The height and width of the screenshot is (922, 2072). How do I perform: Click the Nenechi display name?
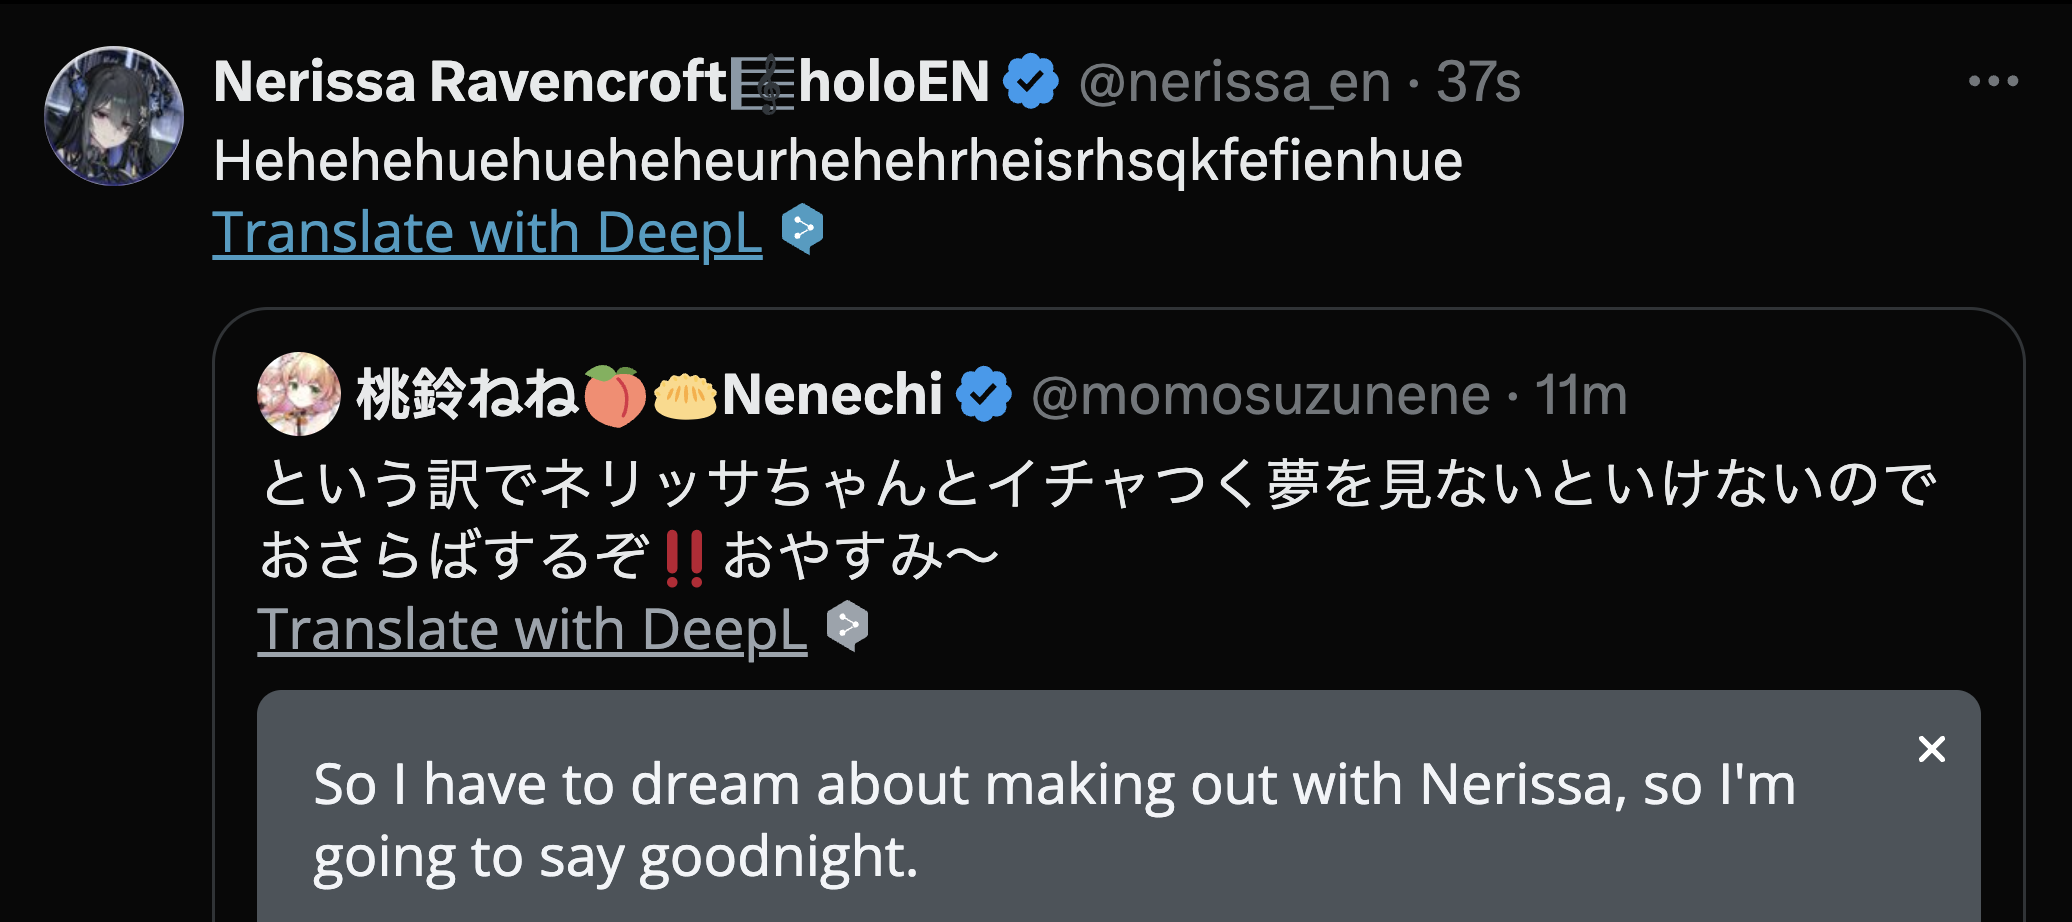(x=832, y=394)
